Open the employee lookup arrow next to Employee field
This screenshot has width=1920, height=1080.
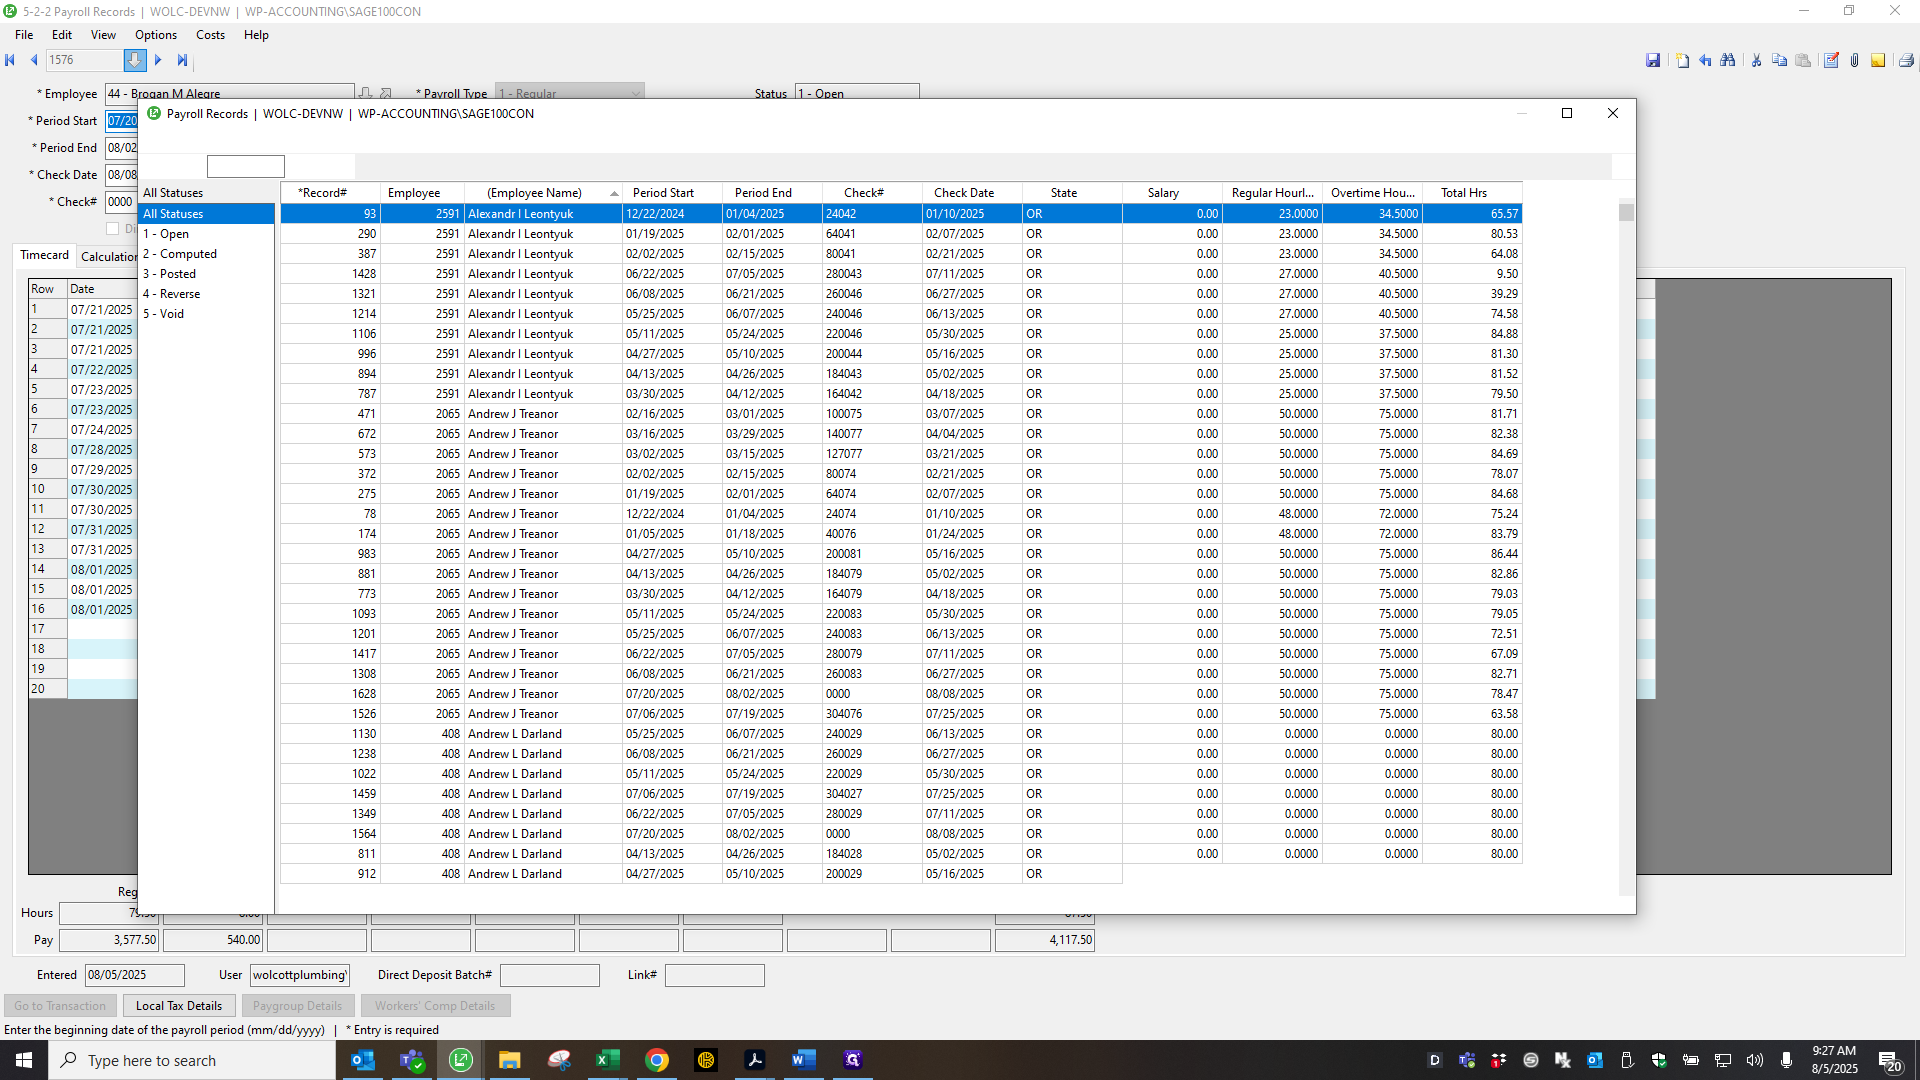[x=365, y=93]
